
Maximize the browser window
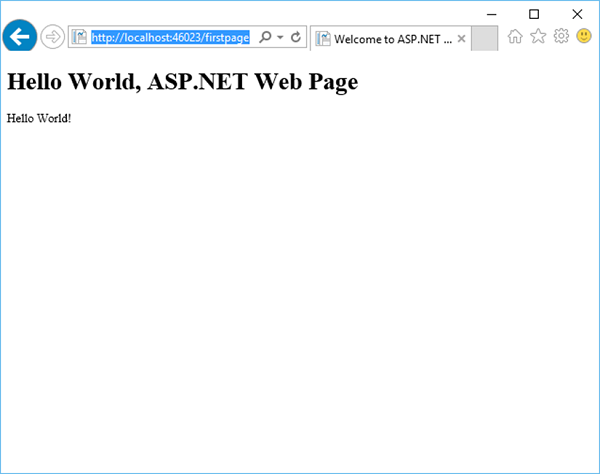pos(533,13)
